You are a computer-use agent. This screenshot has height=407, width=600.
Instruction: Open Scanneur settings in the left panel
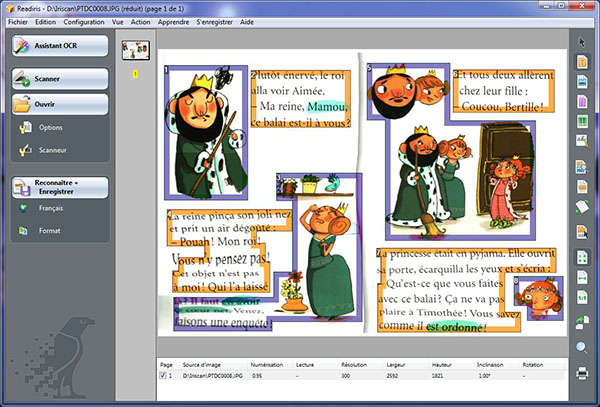tap(52, 150)
